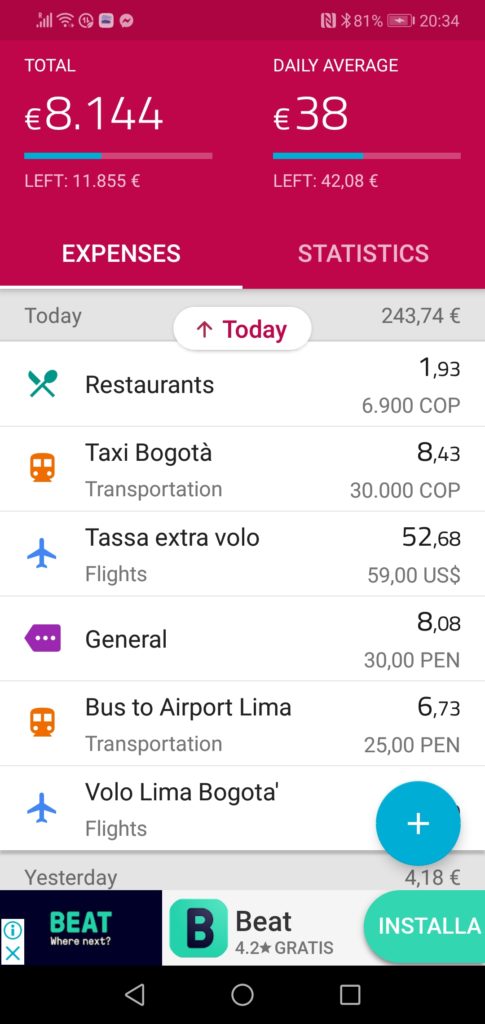Tap the blue add expense plus button
This screenshot has width=485, height=1024.
click(418, 824)
